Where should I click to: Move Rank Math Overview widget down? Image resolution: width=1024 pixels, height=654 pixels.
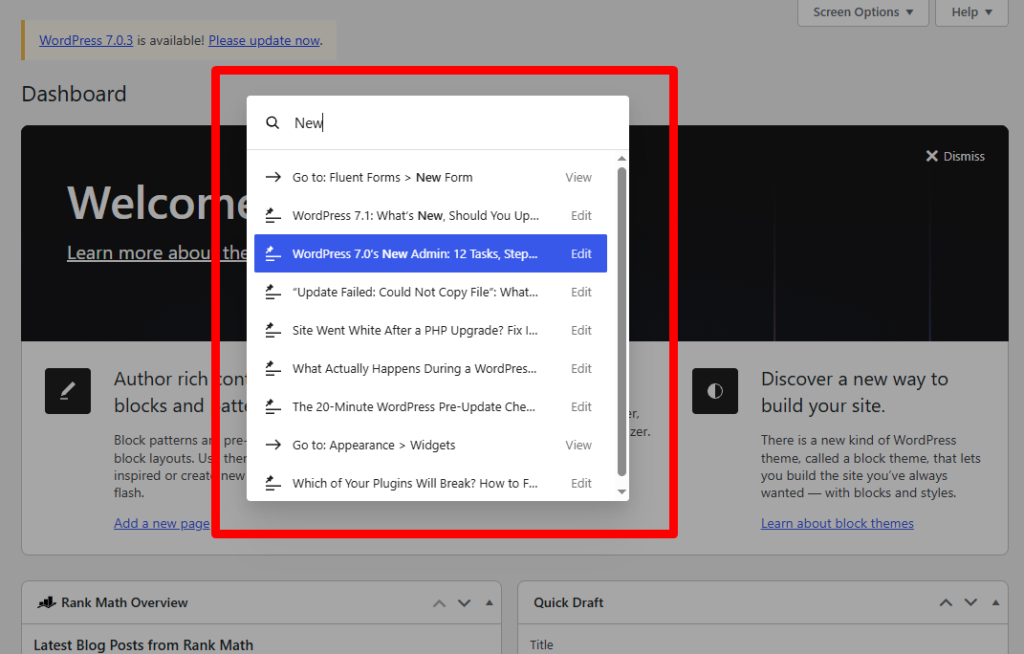[x=464, y=603]
